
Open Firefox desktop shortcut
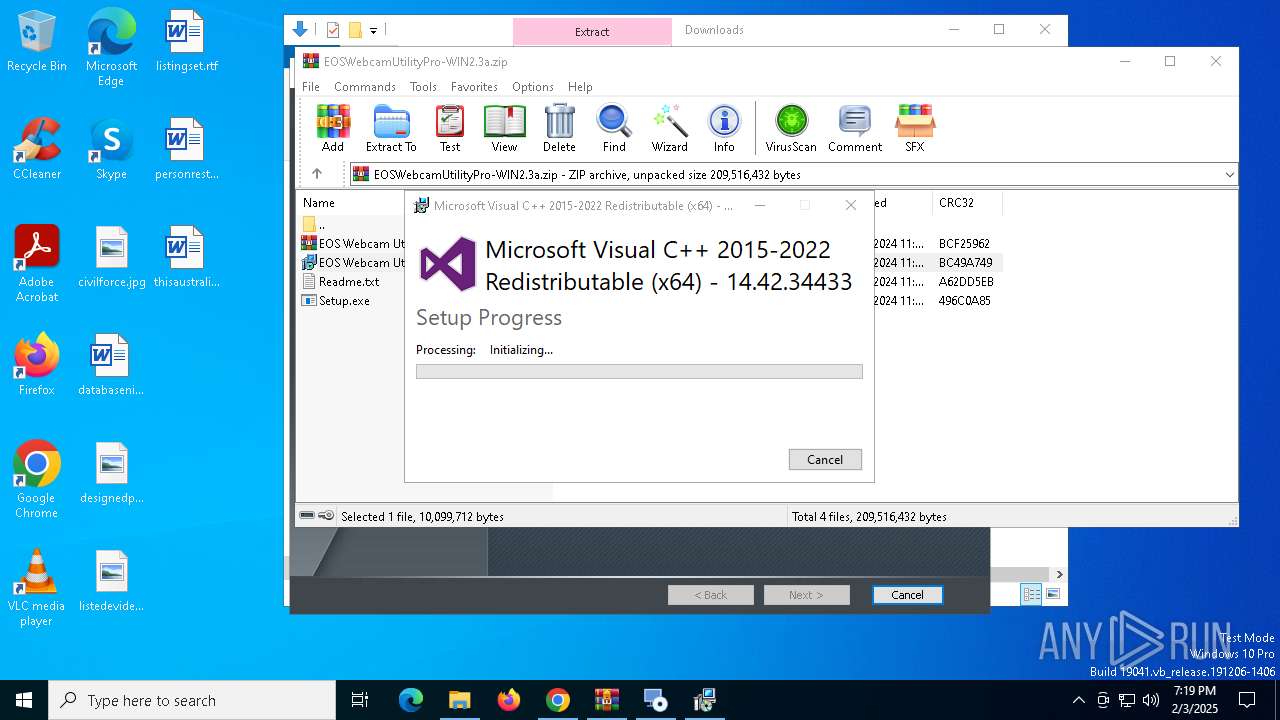37,365
